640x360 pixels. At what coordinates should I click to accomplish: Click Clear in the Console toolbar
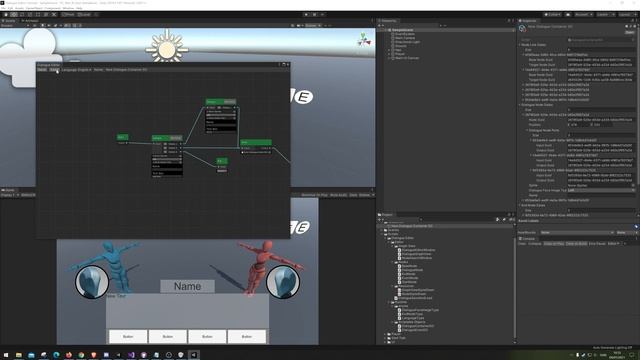pos(522,244)
